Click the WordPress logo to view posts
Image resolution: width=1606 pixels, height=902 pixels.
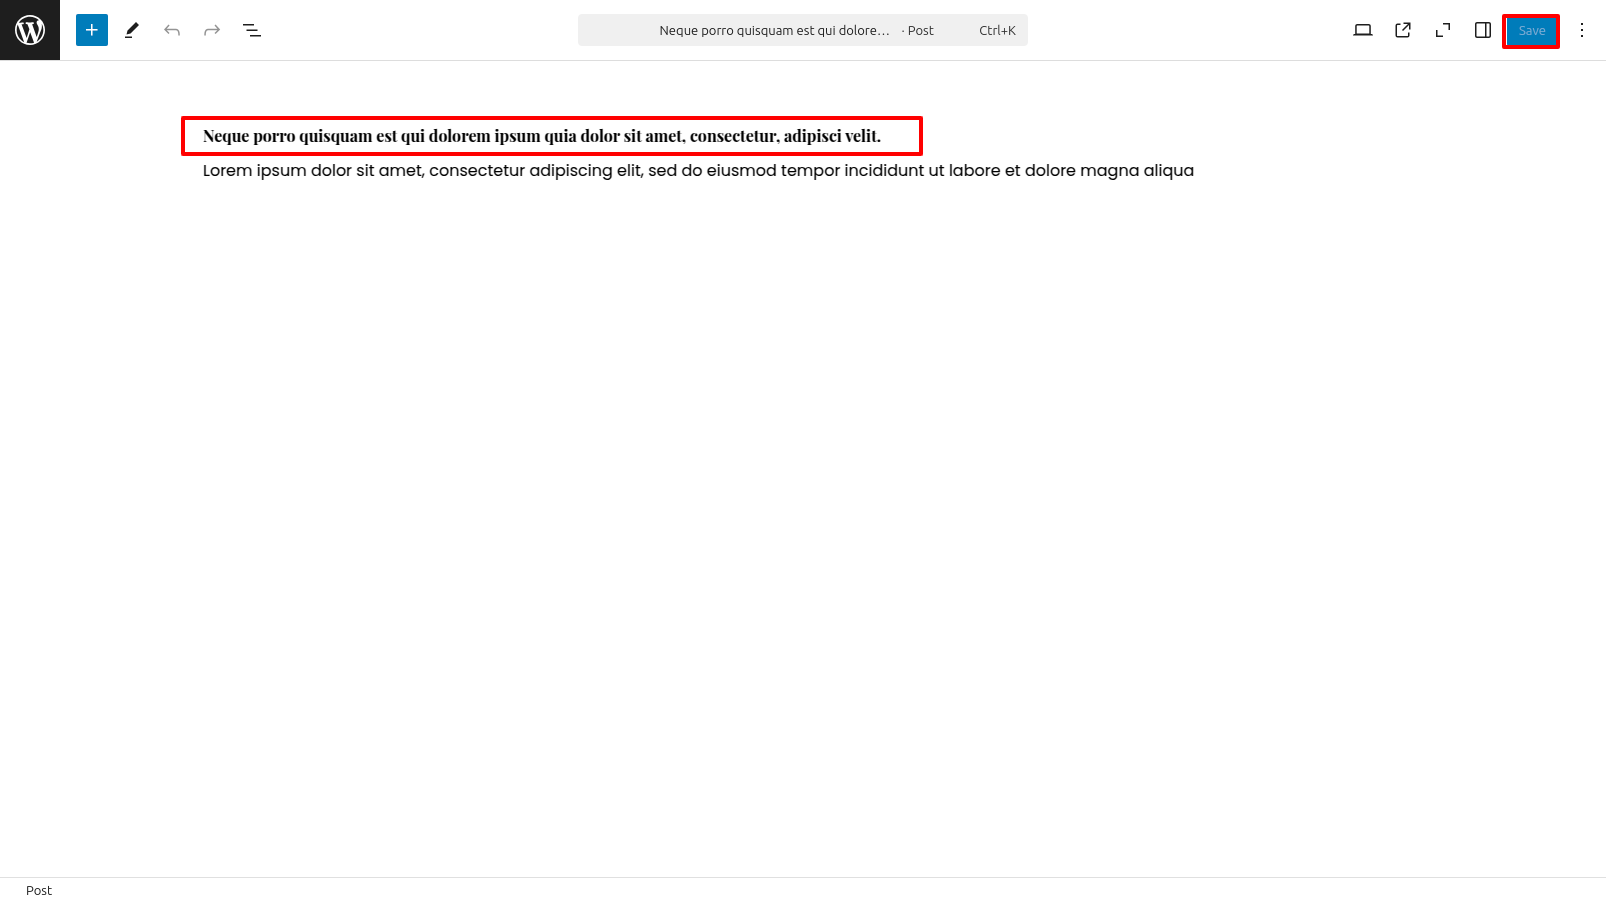30,30
